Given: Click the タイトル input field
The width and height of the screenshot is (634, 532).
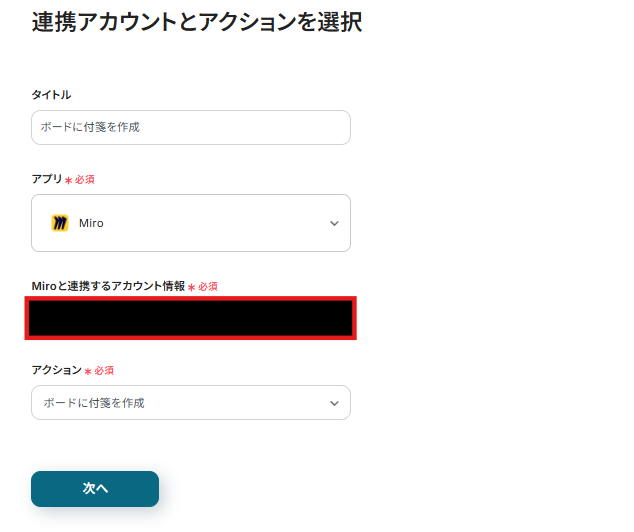Looking at the screenshot, I should 190,128.
